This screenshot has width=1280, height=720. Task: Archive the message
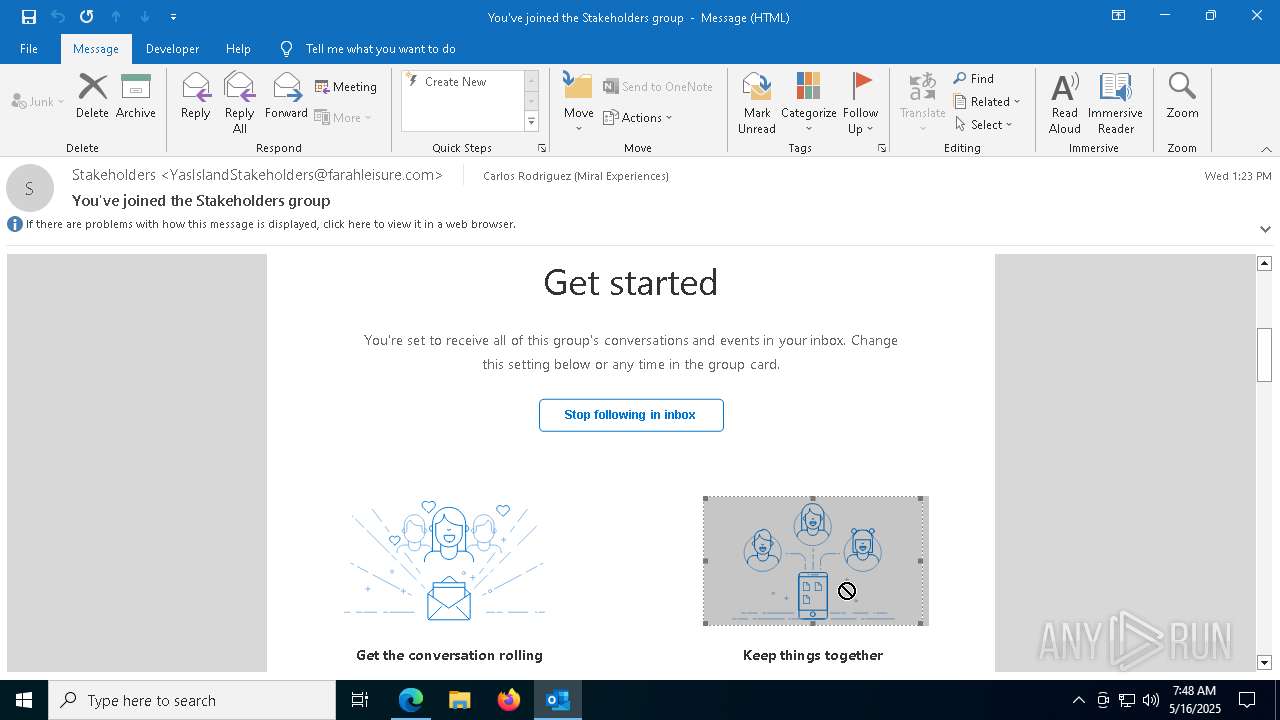pos(136,96)
